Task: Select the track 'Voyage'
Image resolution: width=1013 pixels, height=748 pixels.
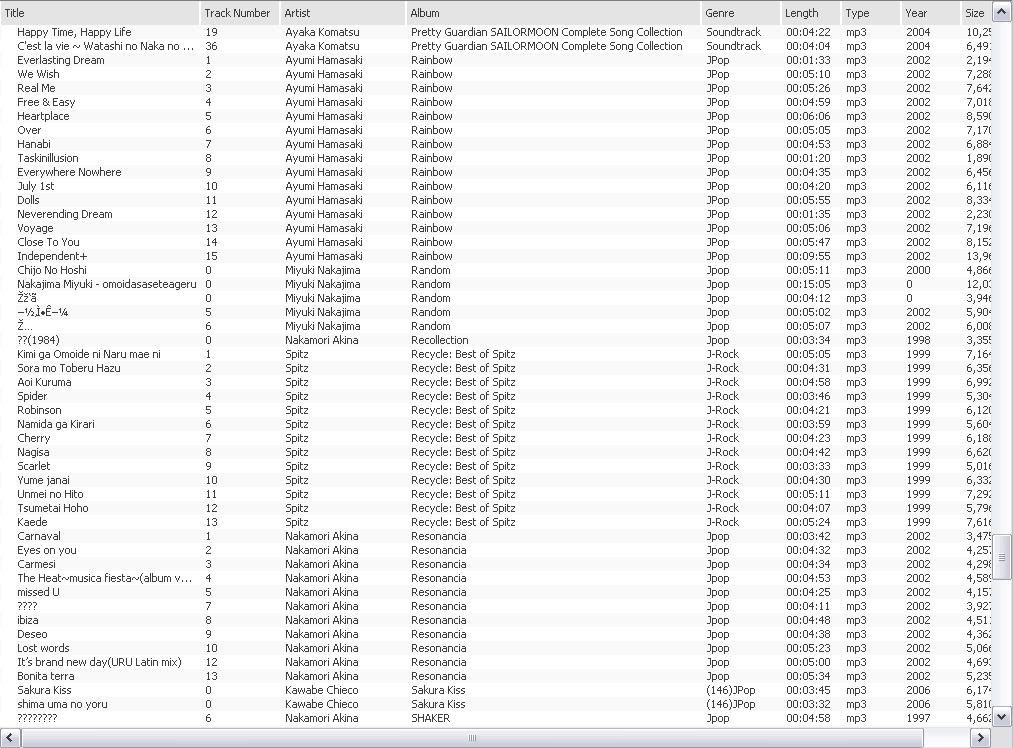Action: click(35, 228)
